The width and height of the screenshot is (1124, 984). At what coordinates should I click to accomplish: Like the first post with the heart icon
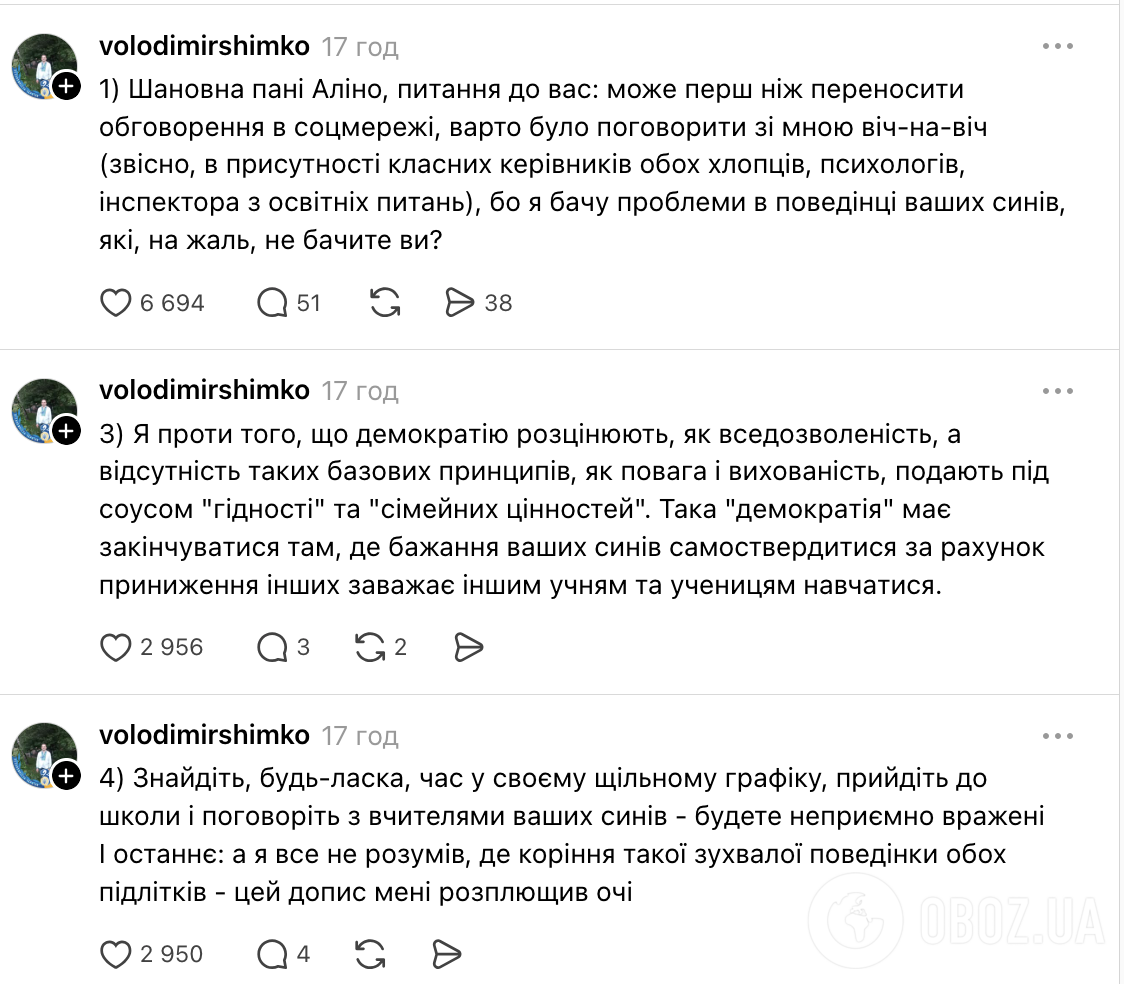click(118, 302)
